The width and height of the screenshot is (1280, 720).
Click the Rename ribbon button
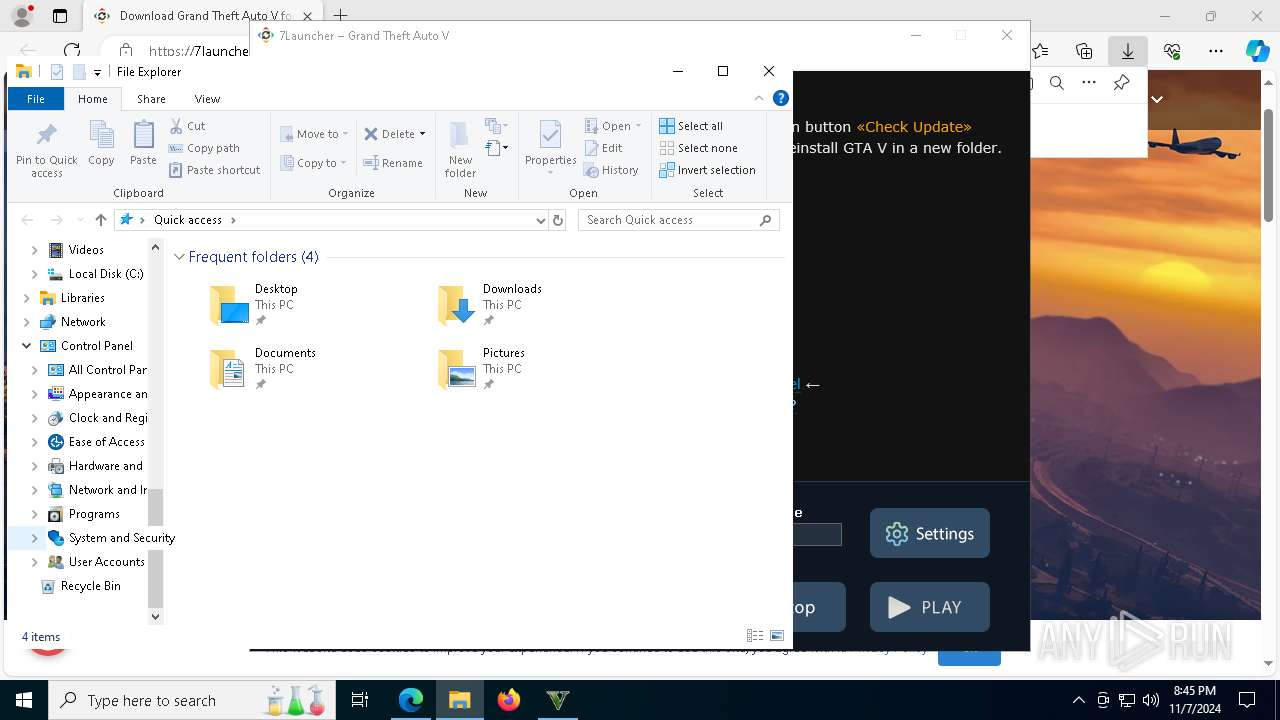393,163
